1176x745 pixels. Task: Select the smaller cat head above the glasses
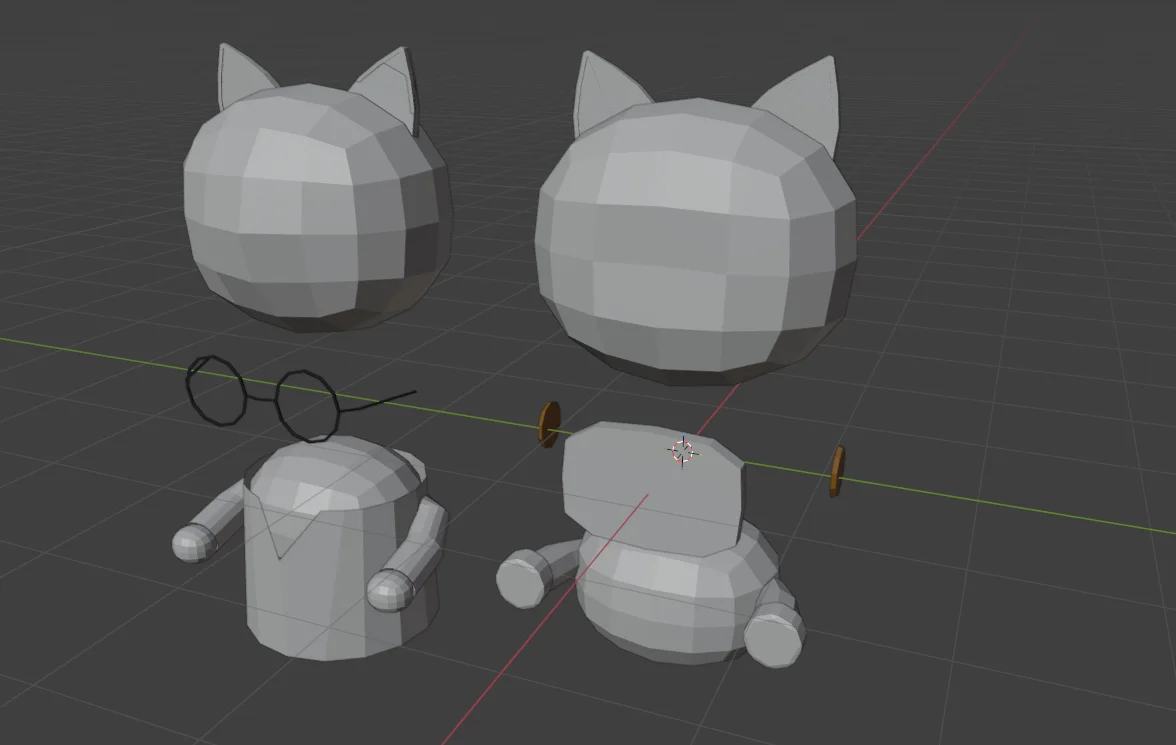(x=317, y=206)
